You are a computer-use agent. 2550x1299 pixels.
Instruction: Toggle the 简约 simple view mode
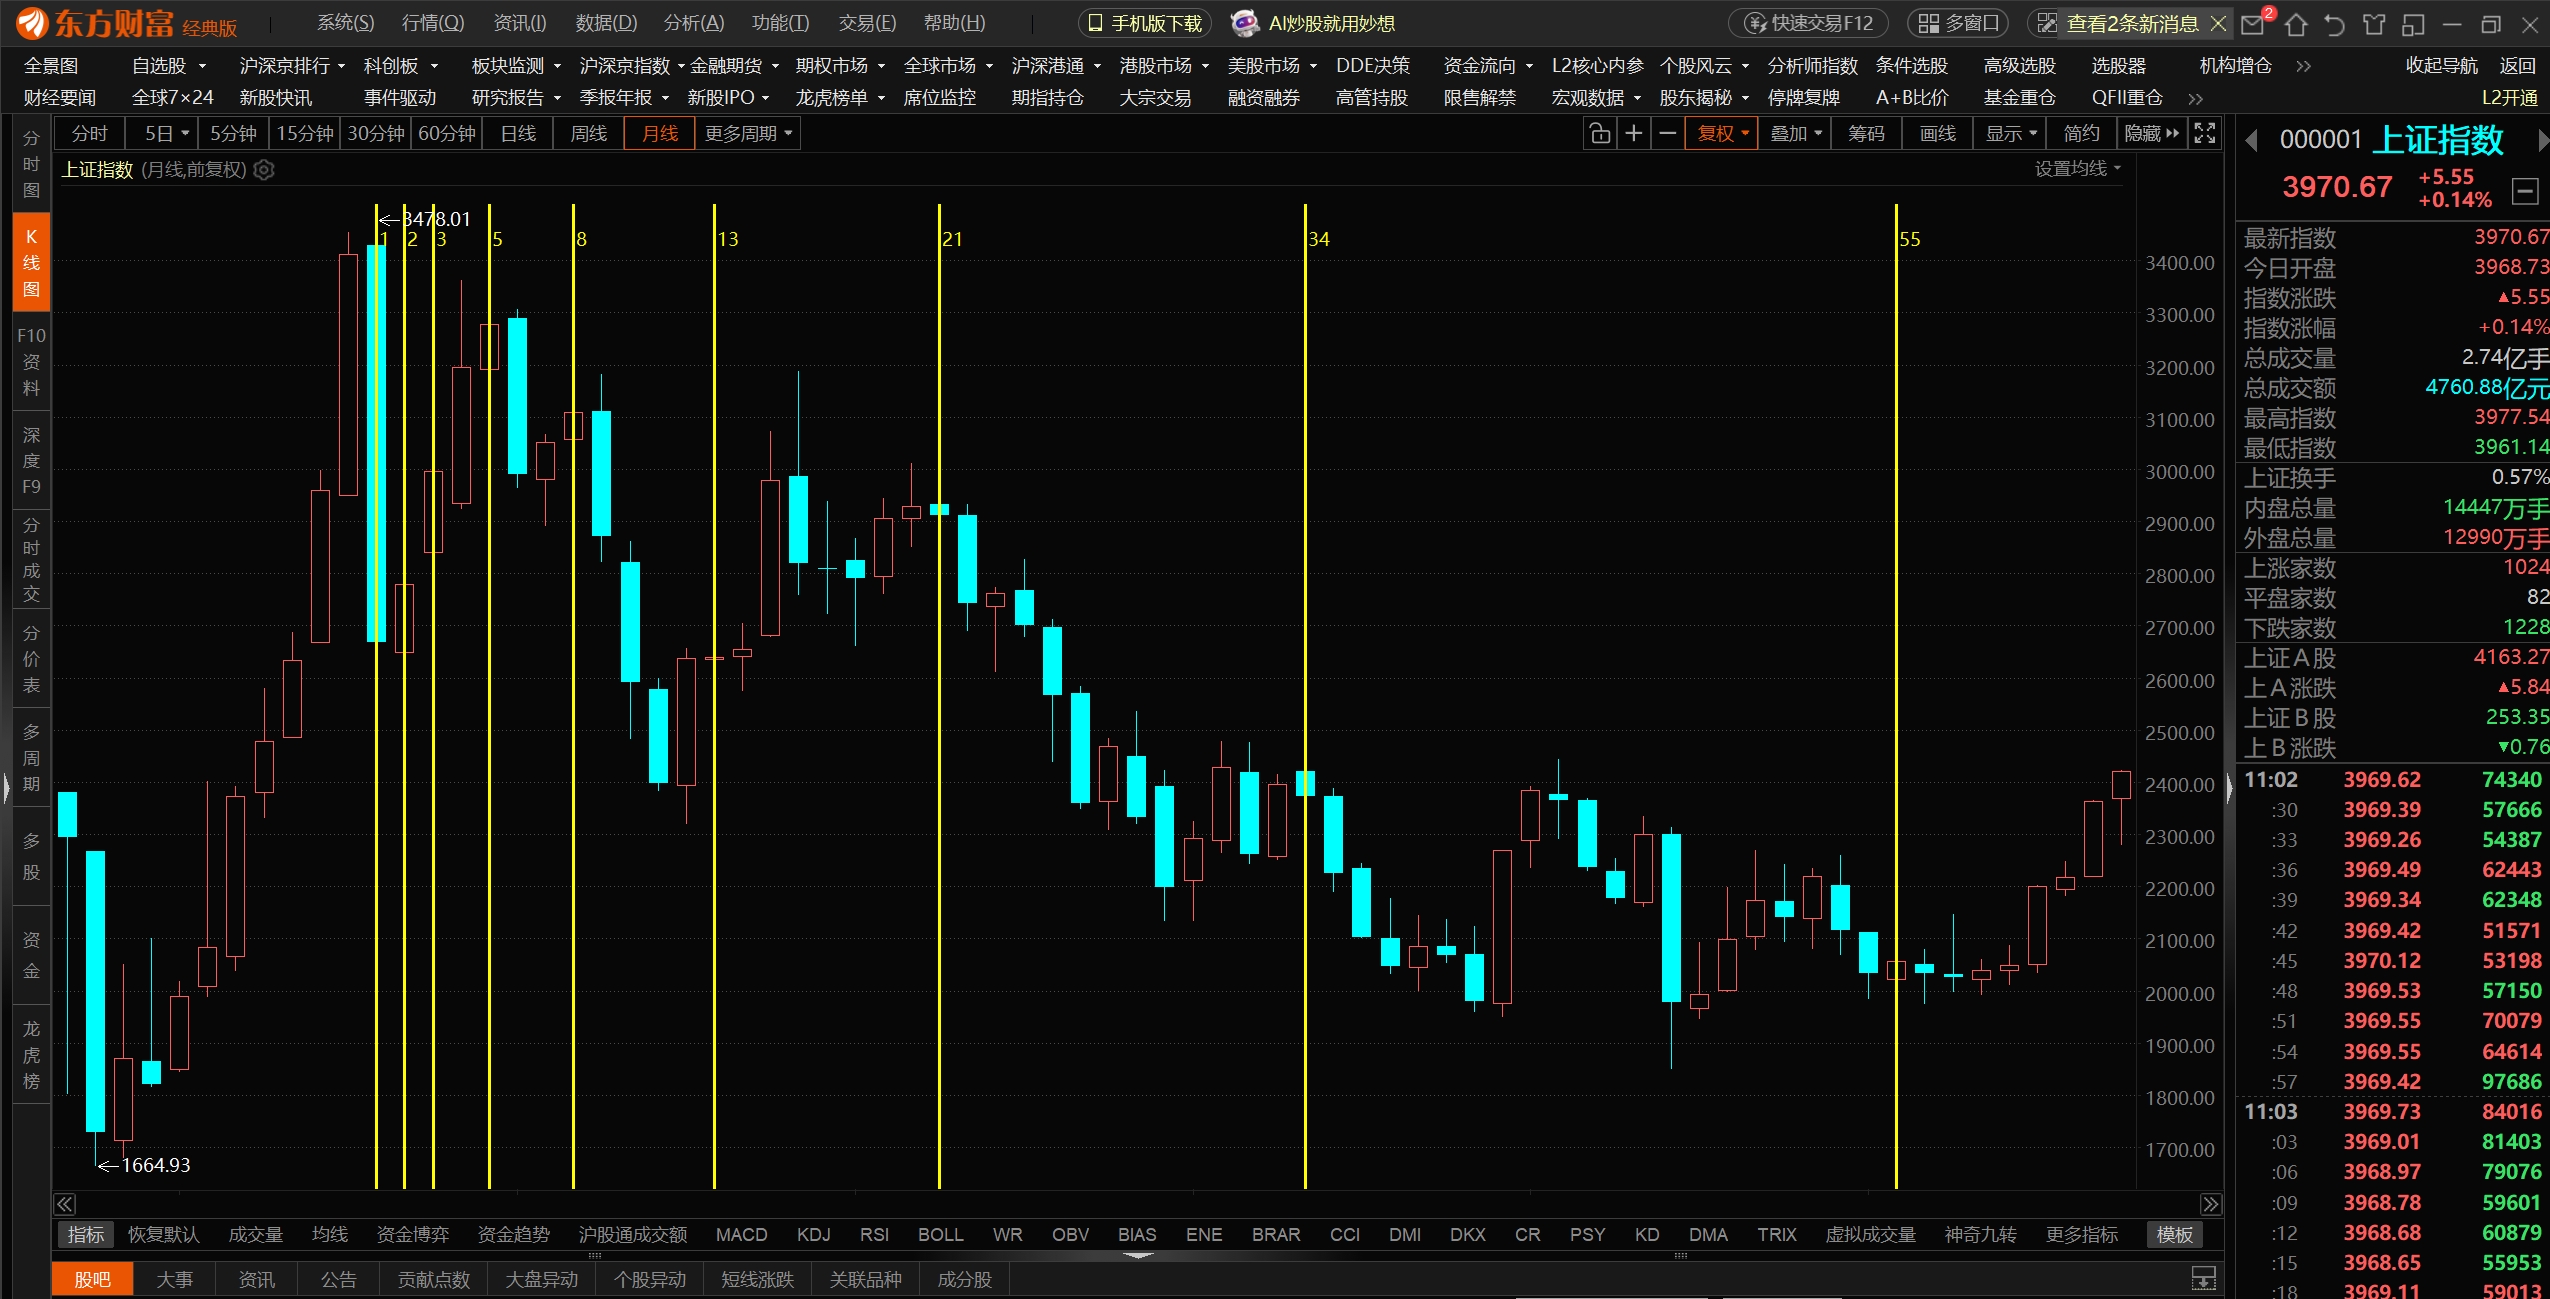tap(2081, 134)
